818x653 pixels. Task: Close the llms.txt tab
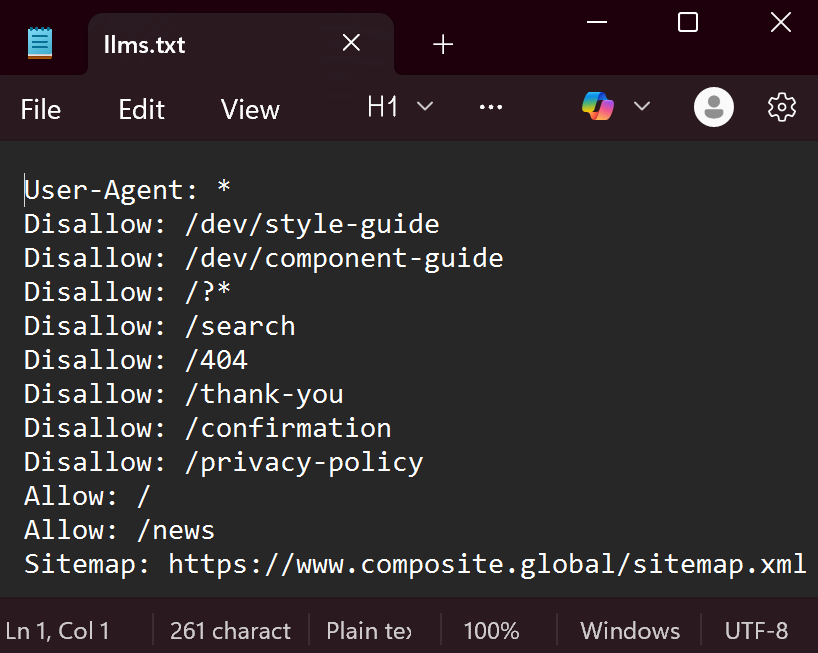(x=350, y=43)
